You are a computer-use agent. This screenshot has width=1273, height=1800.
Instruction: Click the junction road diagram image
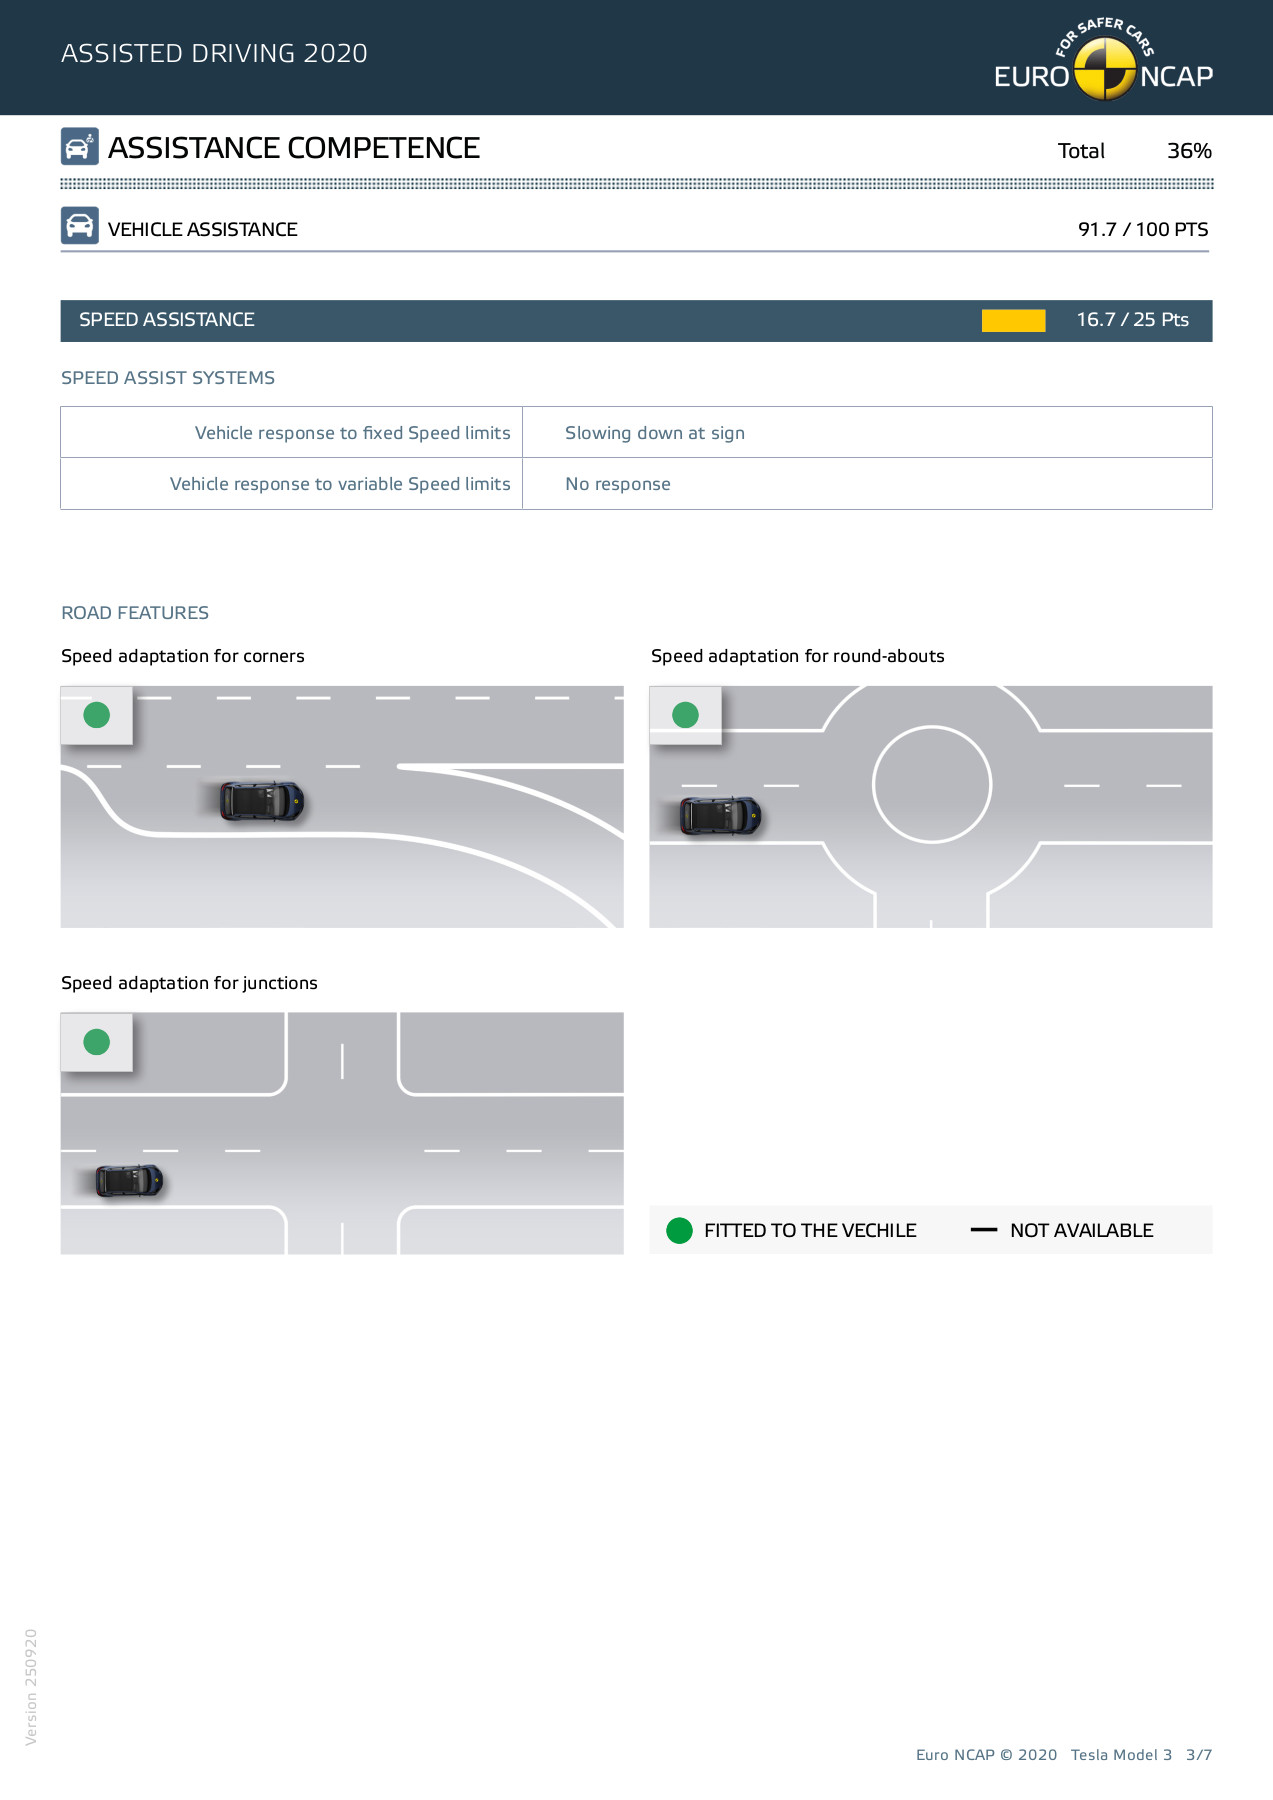342,1133
